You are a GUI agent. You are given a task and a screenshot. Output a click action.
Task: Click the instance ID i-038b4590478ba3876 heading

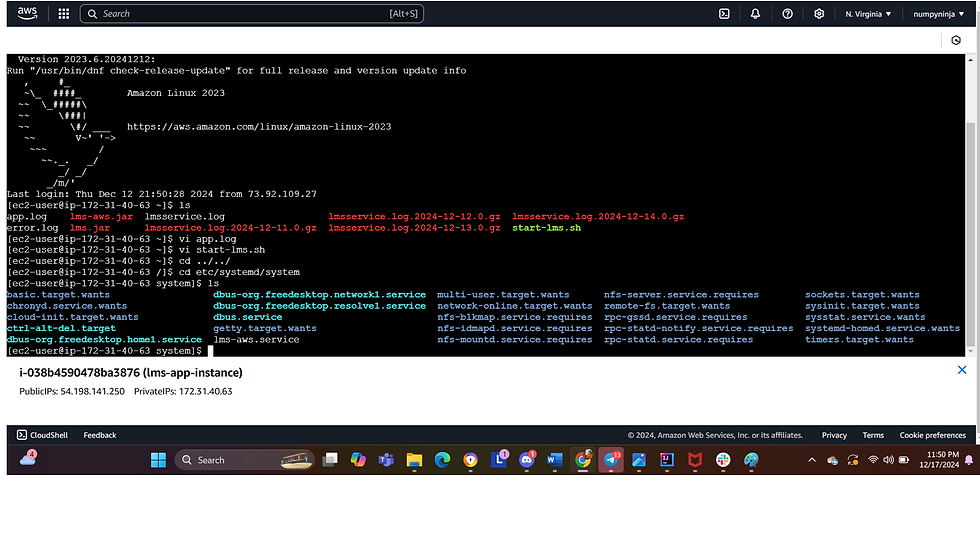click(x=131, y=372)
